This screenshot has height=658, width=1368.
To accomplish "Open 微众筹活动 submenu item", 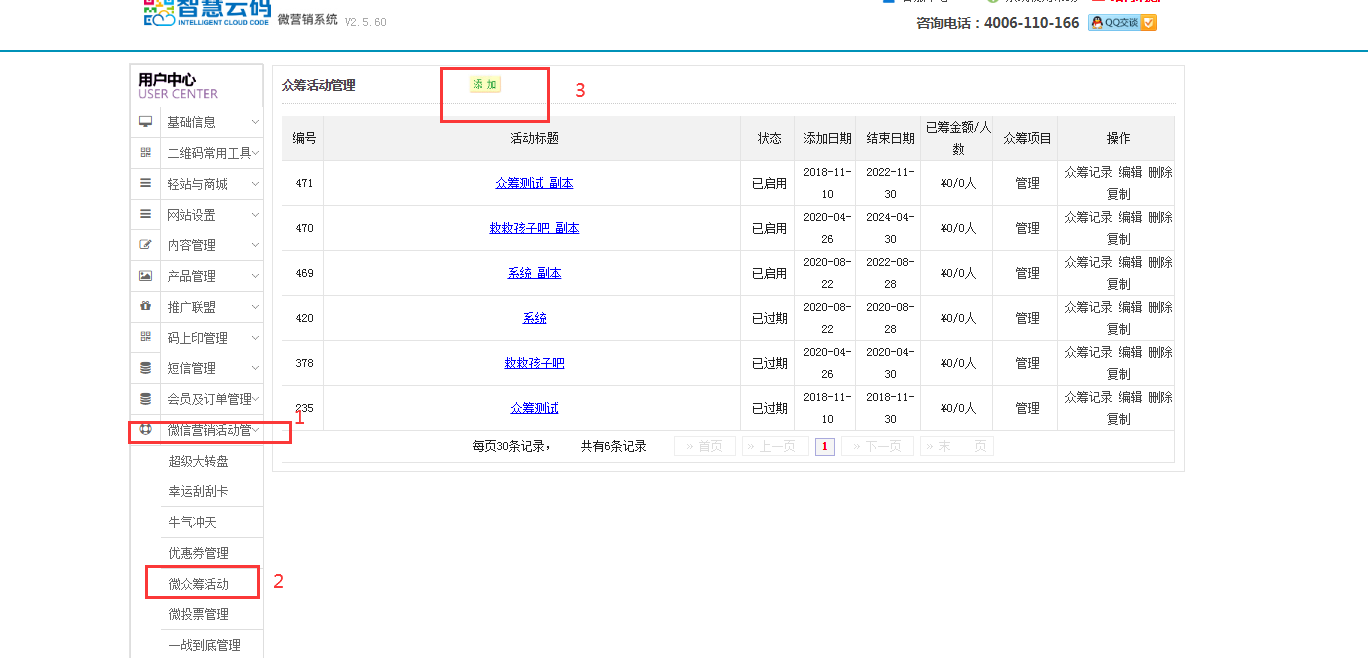I will point(199,584).
